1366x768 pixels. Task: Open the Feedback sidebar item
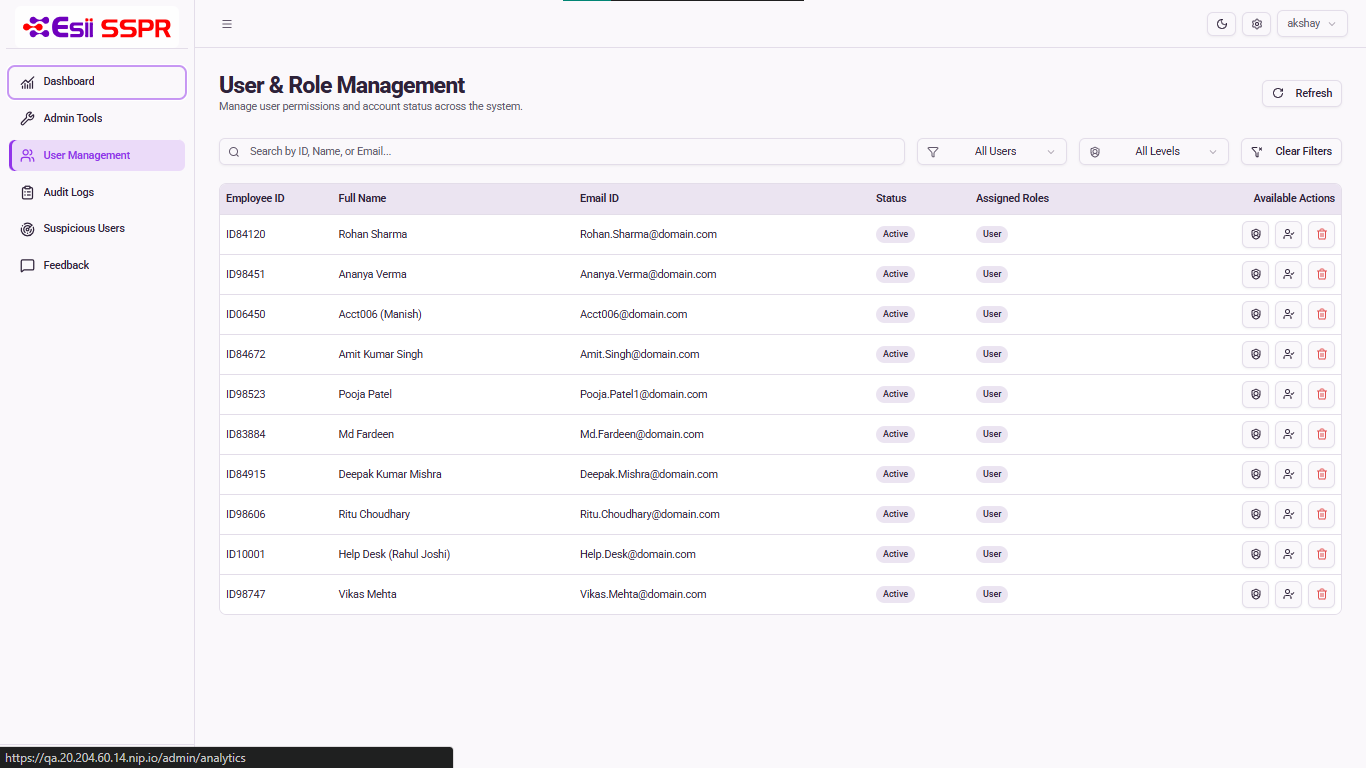(97, 265)
